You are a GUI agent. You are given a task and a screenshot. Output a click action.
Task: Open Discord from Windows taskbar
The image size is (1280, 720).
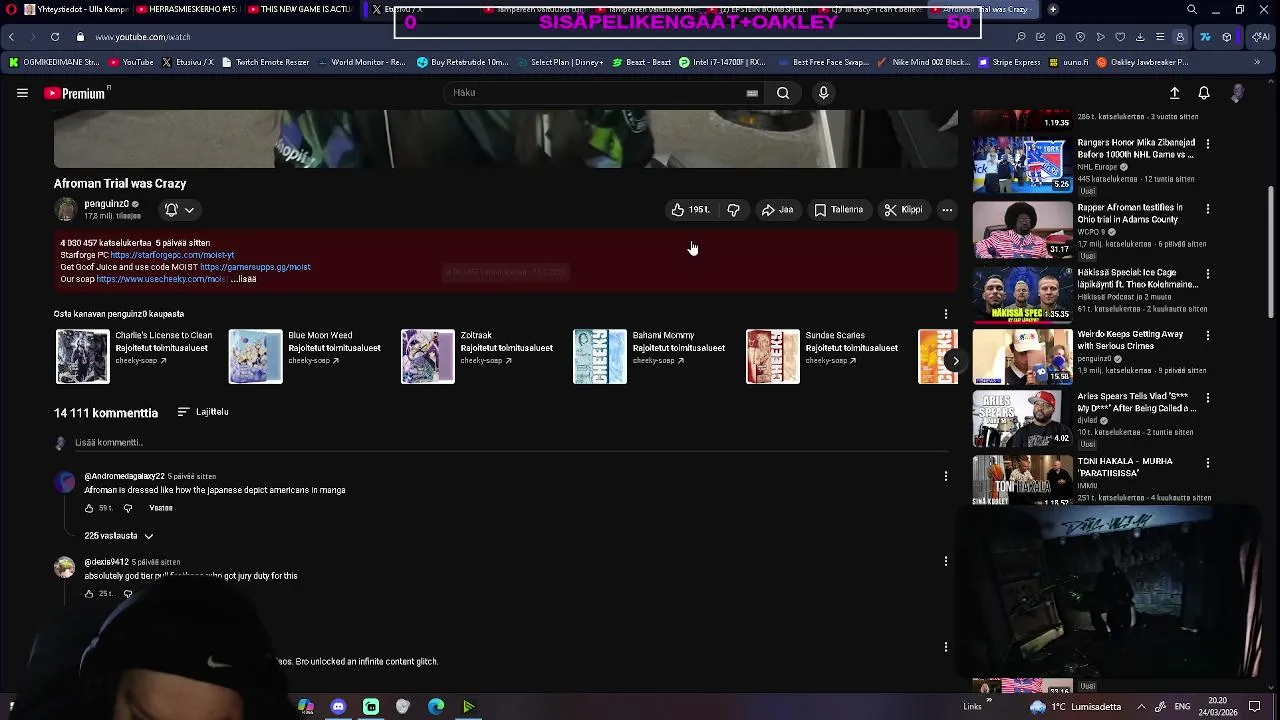[338, 707]
